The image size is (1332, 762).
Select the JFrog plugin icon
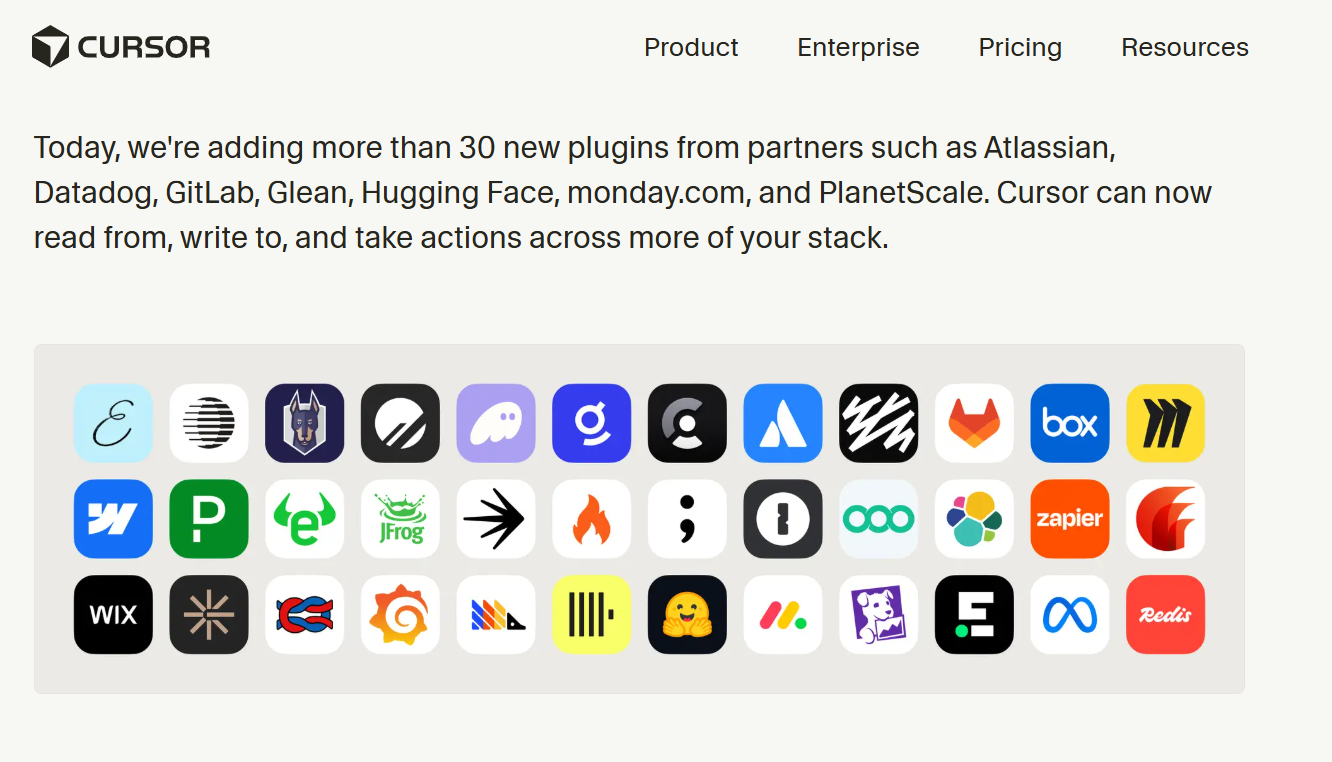tap(400, 519)
